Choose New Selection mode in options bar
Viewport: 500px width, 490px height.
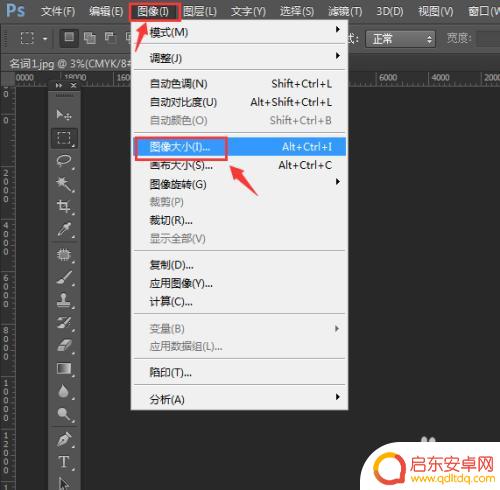pyautogui.click(x=69, y=38)
